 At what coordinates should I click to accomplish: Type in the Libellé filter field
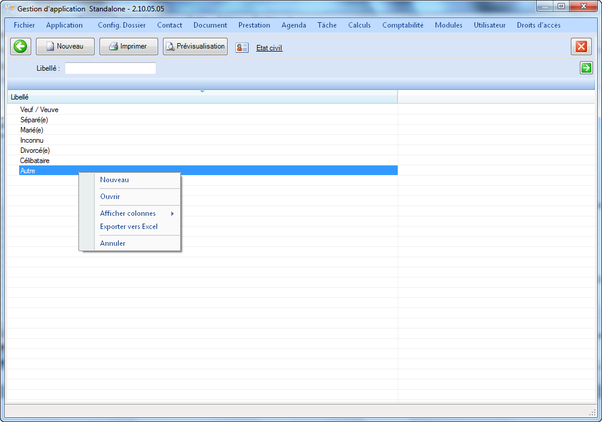[110, 68]
